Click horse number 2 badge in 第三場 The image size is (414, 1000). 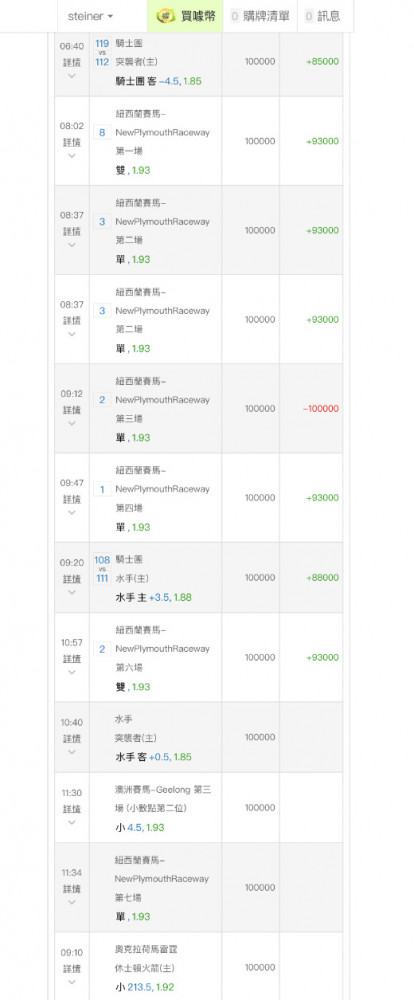[x=102, y=400]
